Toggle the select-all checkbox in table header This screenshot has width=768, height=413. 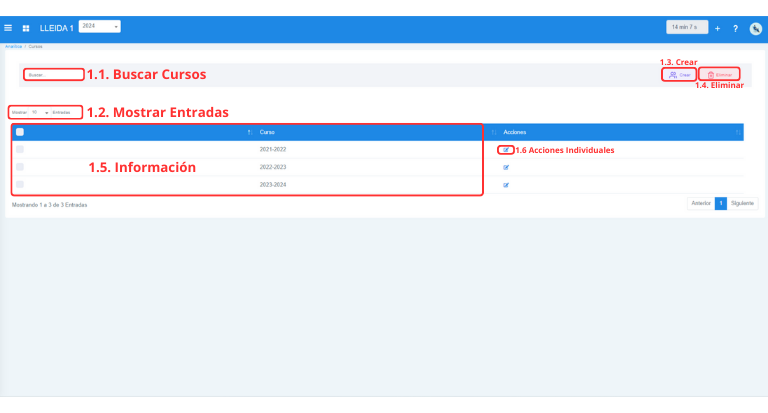click(20, 132)
